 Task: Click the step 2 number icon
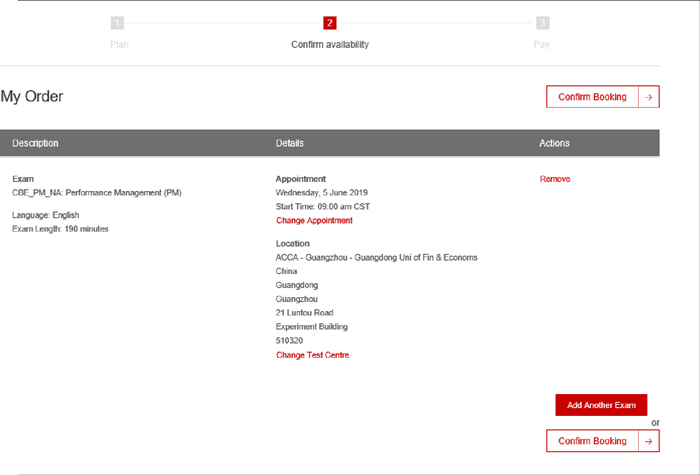pos(330,22)
